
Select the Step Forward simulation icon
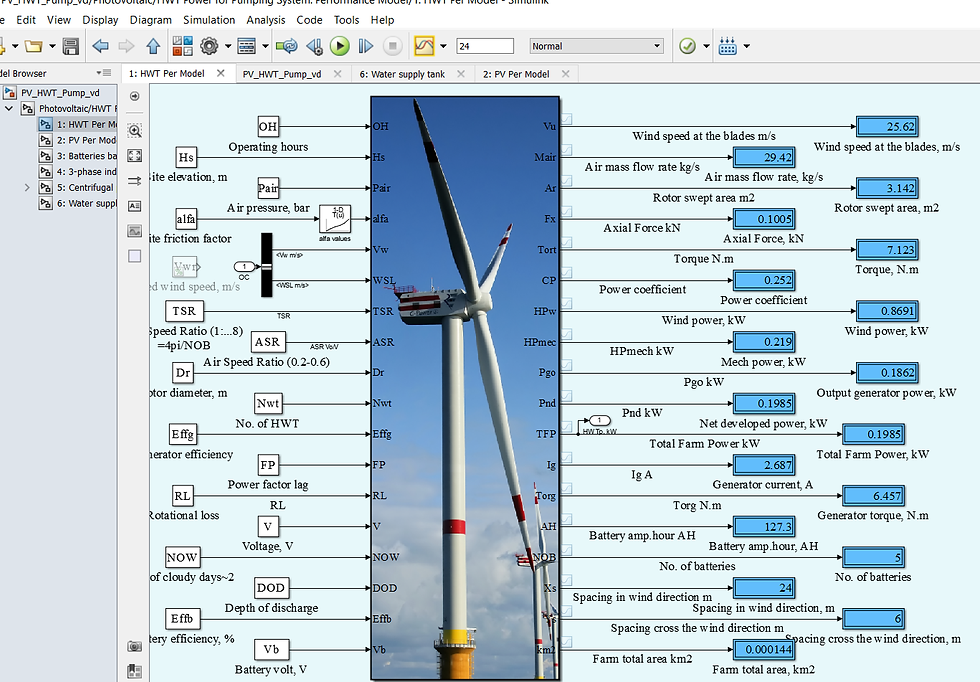pyautogui.click(x=366, y=45)
